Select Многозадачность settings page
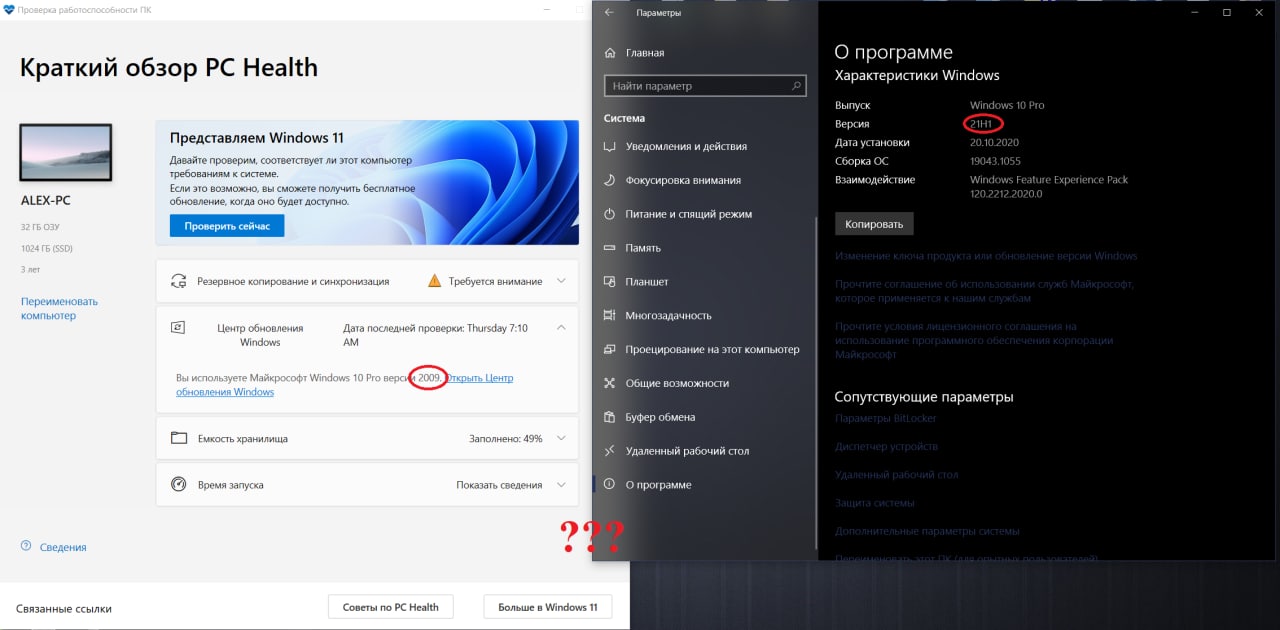1280x630 pixels. click(705, 315)
